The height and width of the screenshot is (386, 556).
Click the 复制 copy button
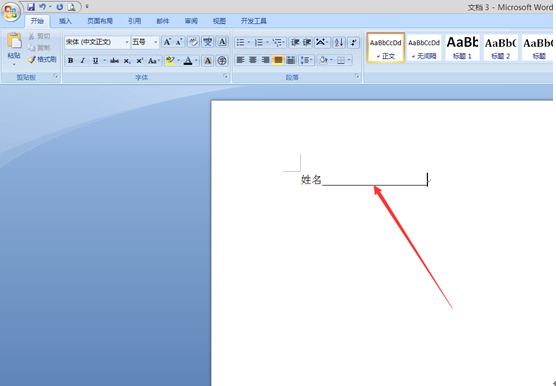click(x=39, y=48)
